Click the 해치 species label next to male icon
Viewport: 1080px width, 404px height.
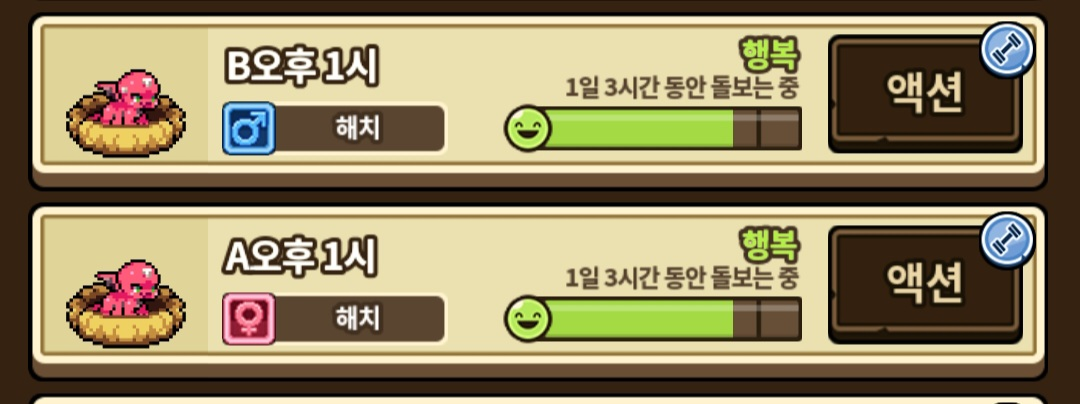pyautogui.click(x=358, y=128)
